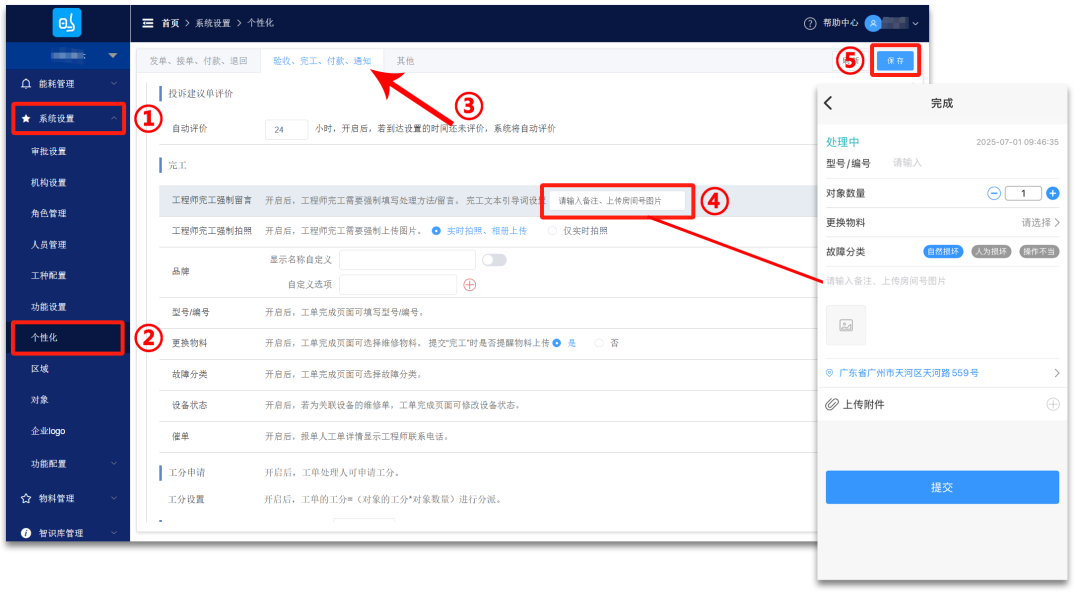This screenshot has height=593, width=1080.
Task: Open 对象 in the sidebar
Action: [x=39, y=399]
